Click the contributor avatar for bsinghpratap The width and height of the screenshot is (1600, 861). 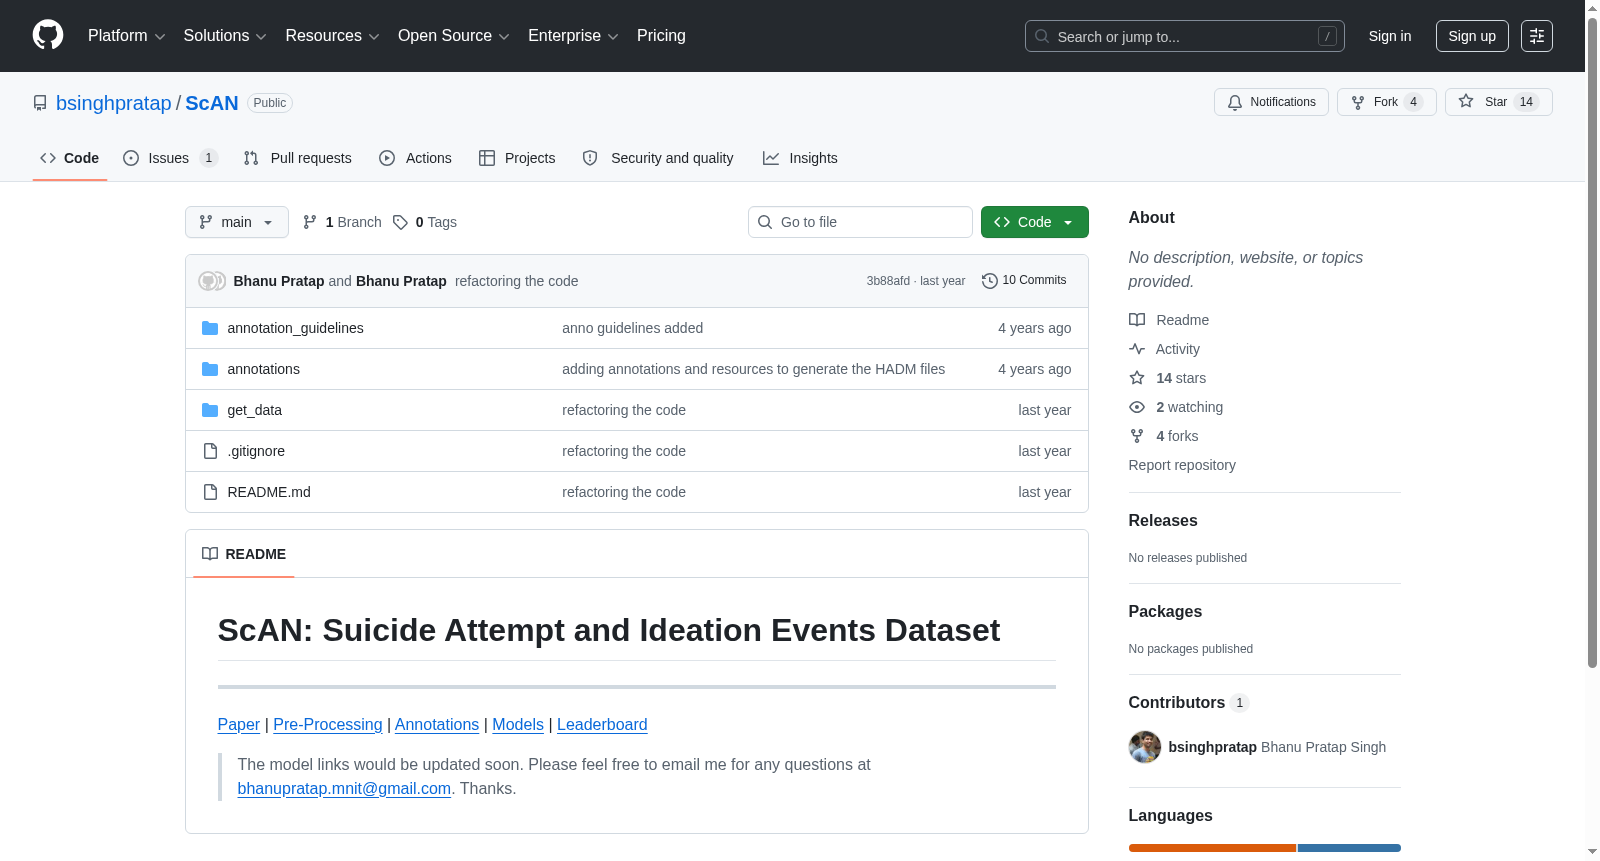(x=1145, y=747)
